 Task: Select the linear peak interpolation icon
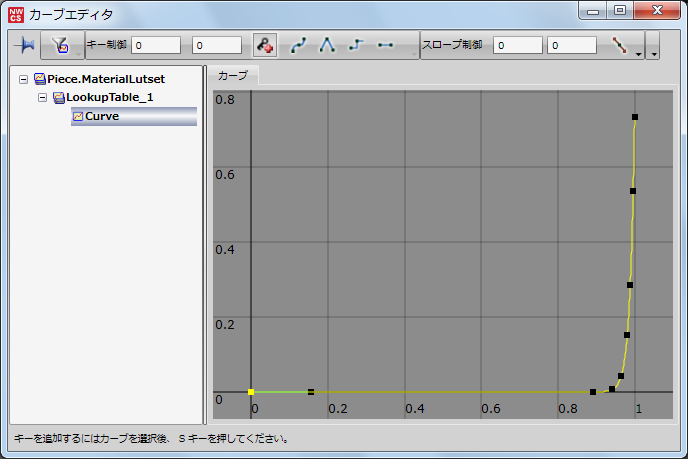(327, 45)
